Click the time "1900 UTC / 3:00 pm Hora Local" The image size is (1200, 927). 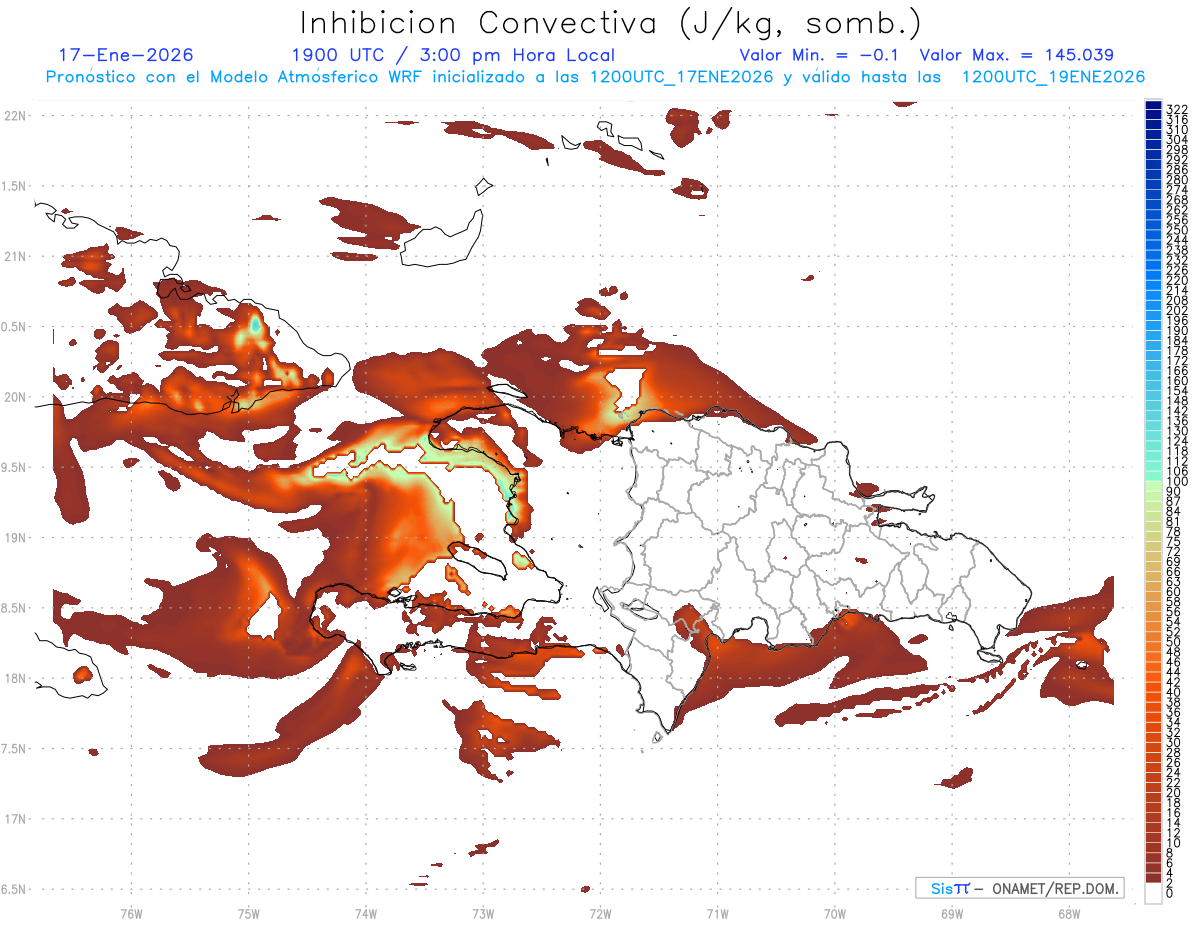(x=453, y=55)
